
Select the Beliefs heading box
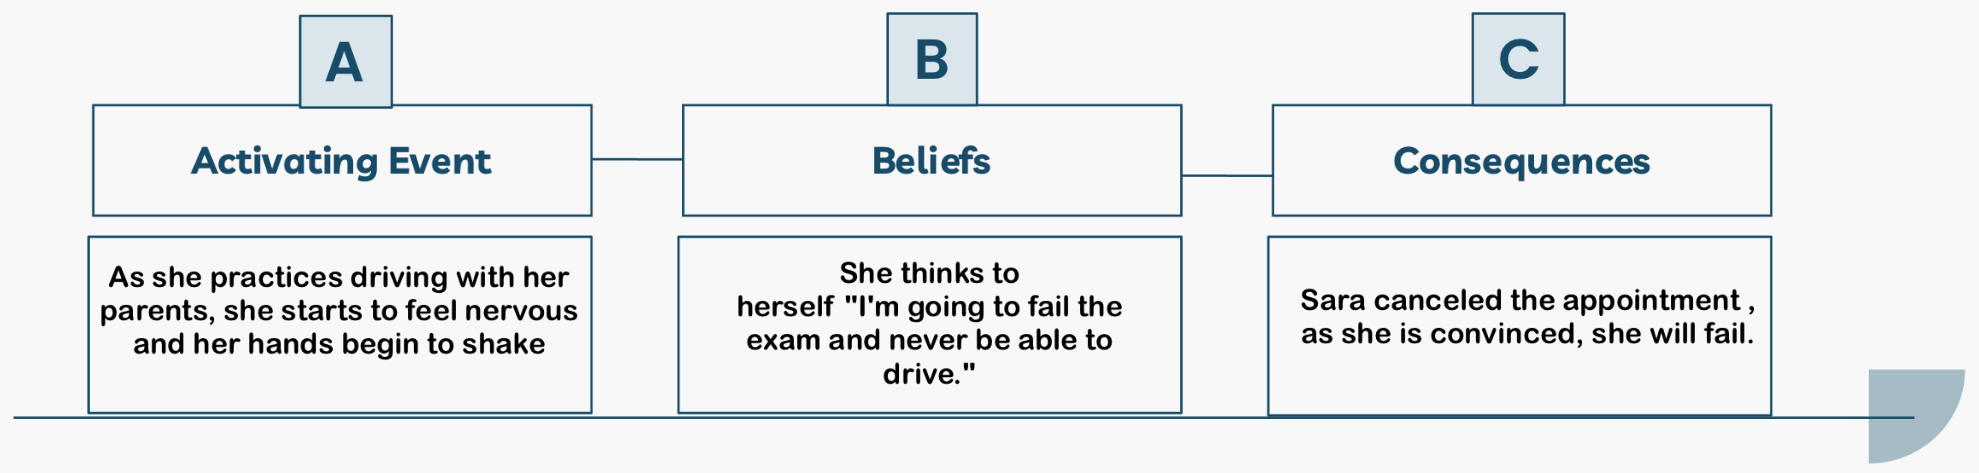coord(931,161)
